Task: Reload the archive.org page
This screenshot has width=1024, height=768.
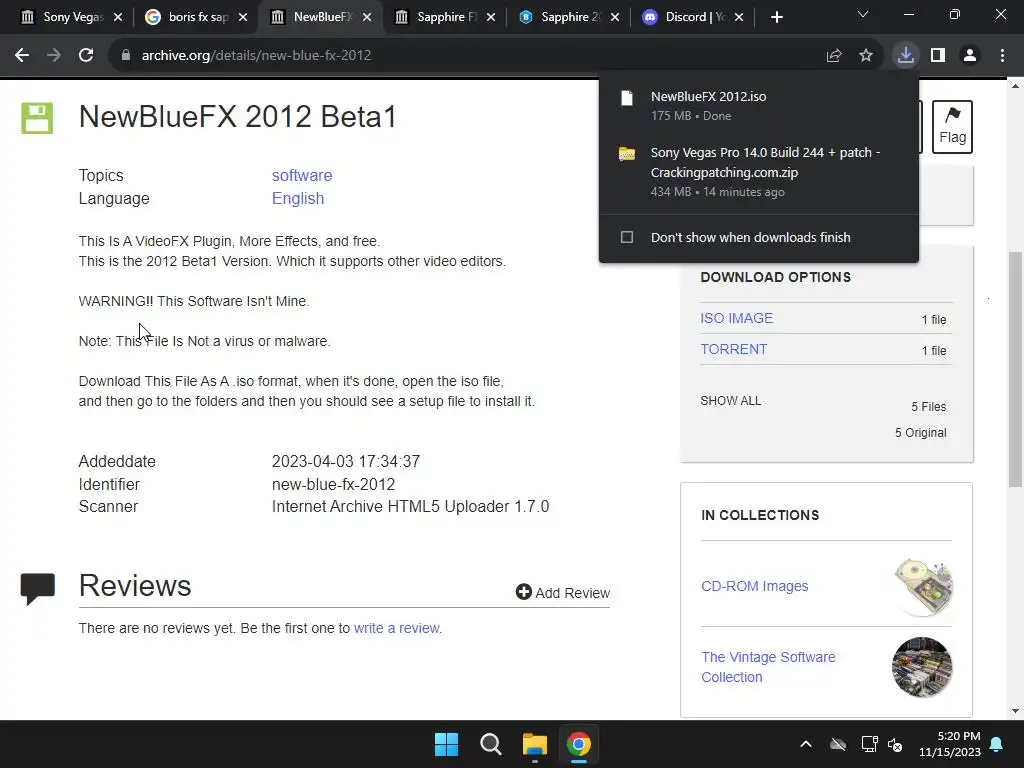Action: pos(86,56)
